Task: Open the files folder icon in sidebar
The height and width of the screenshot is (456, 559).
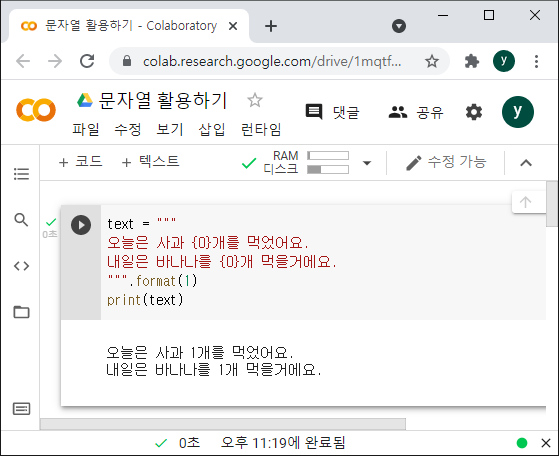Action: (x=21, y=312)
